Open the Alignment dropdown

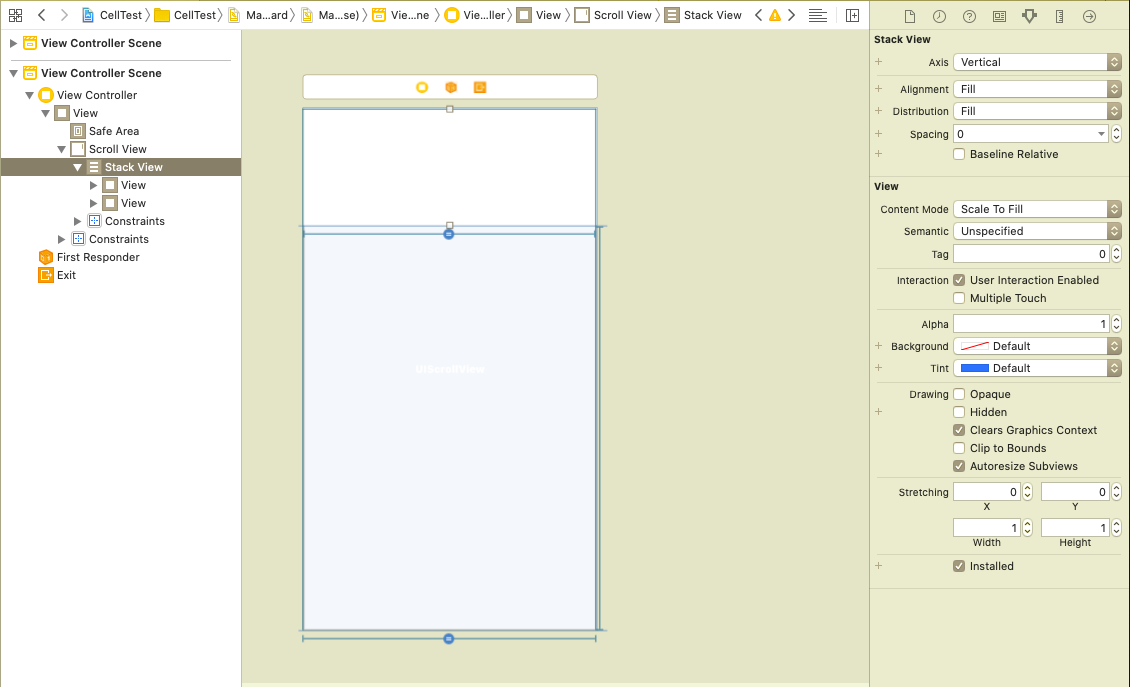click(1037, 89)
